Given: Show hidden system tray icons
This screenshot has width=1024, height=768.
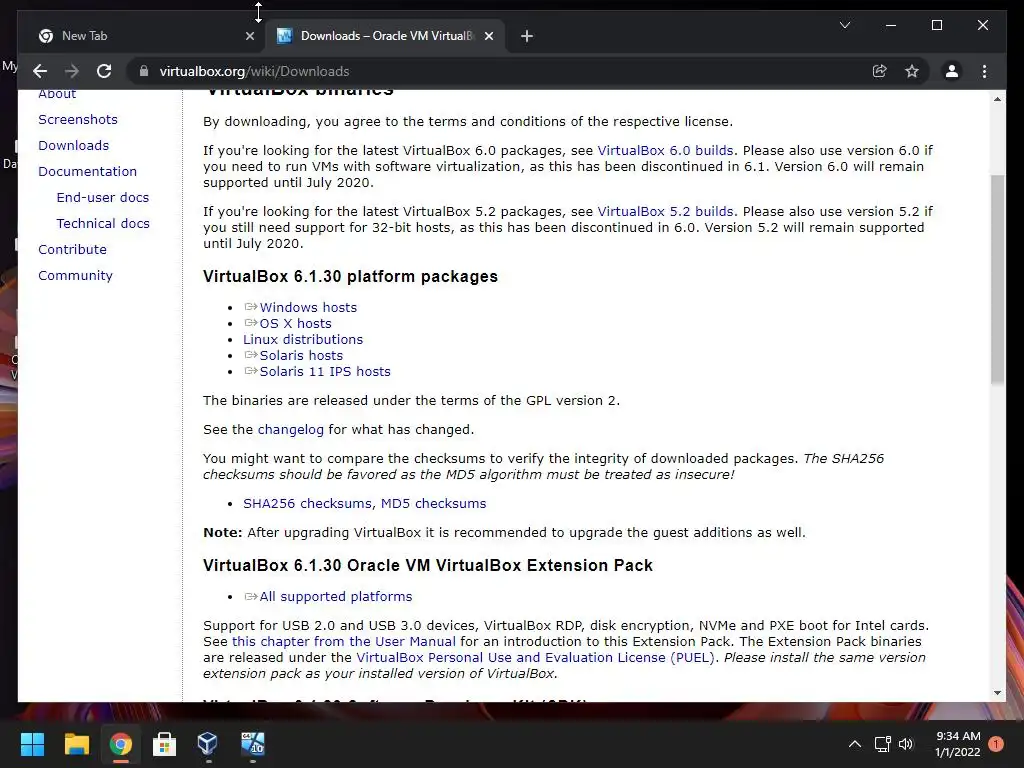Looking at the screenshot, I should pyautogui.click(x=854, y=744).
